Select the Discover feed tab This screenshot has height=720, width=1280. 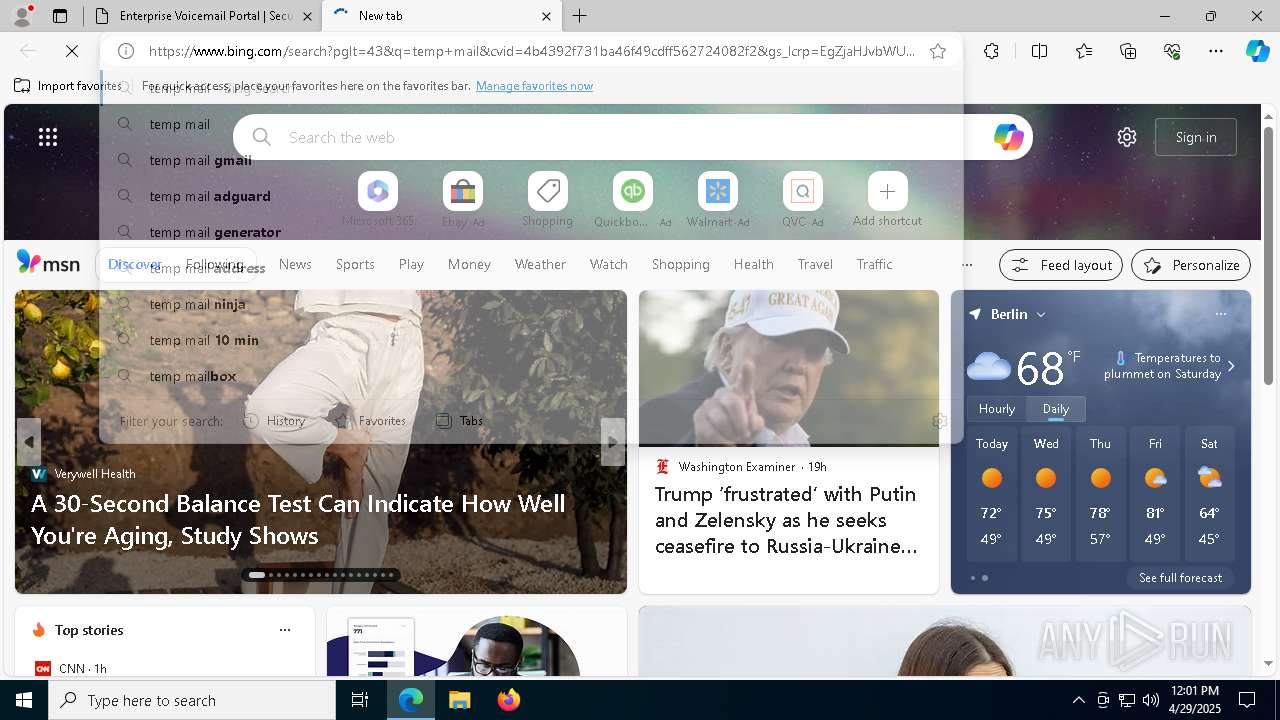tap(135, 264)
